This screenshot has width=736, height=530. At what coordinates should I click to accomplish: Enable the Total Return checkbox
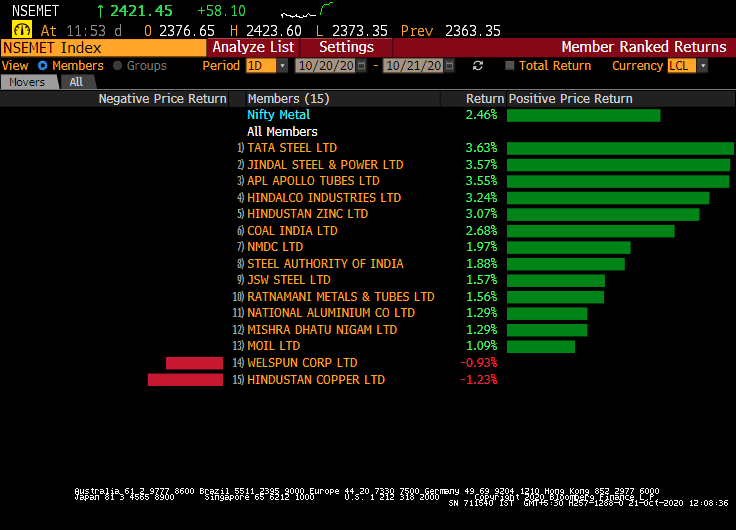point(510,66)
